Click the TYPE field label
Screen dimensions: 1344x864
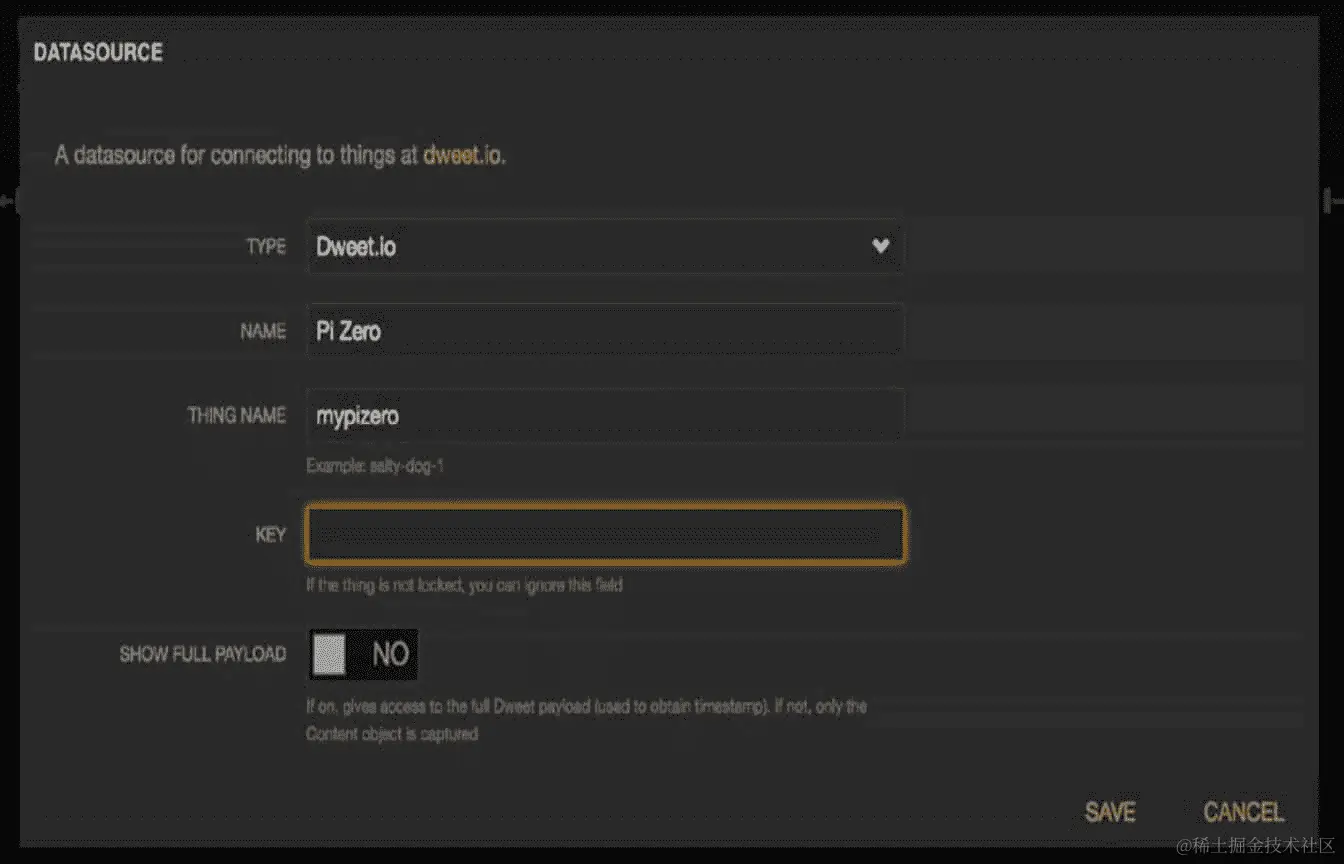266,247
